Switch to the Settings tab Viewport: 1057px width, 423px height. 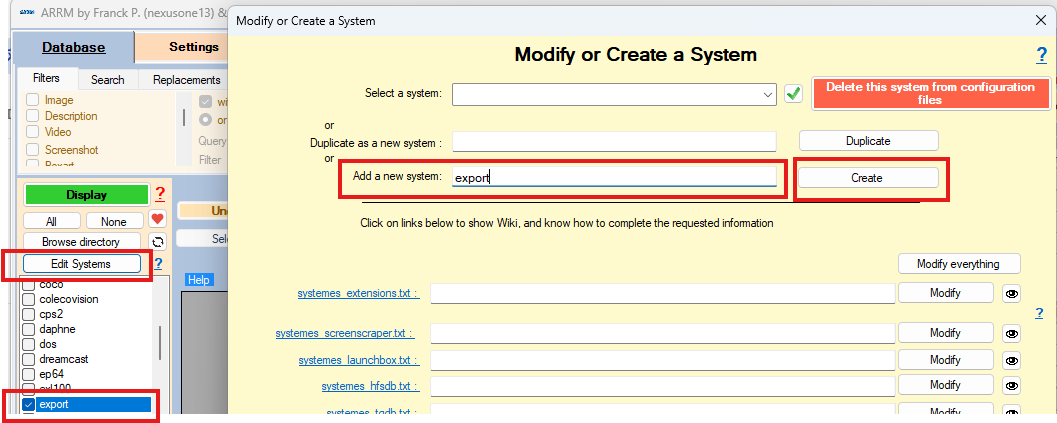coord(193,47)
